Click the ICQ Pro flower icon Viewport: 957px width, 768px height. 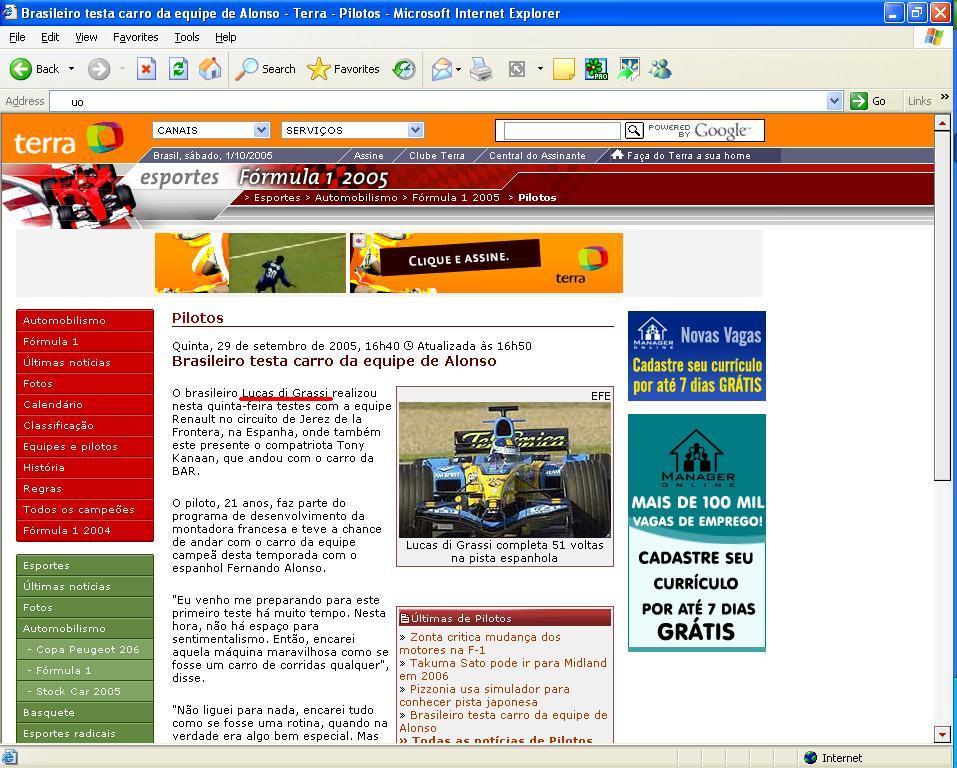[596, 69]
